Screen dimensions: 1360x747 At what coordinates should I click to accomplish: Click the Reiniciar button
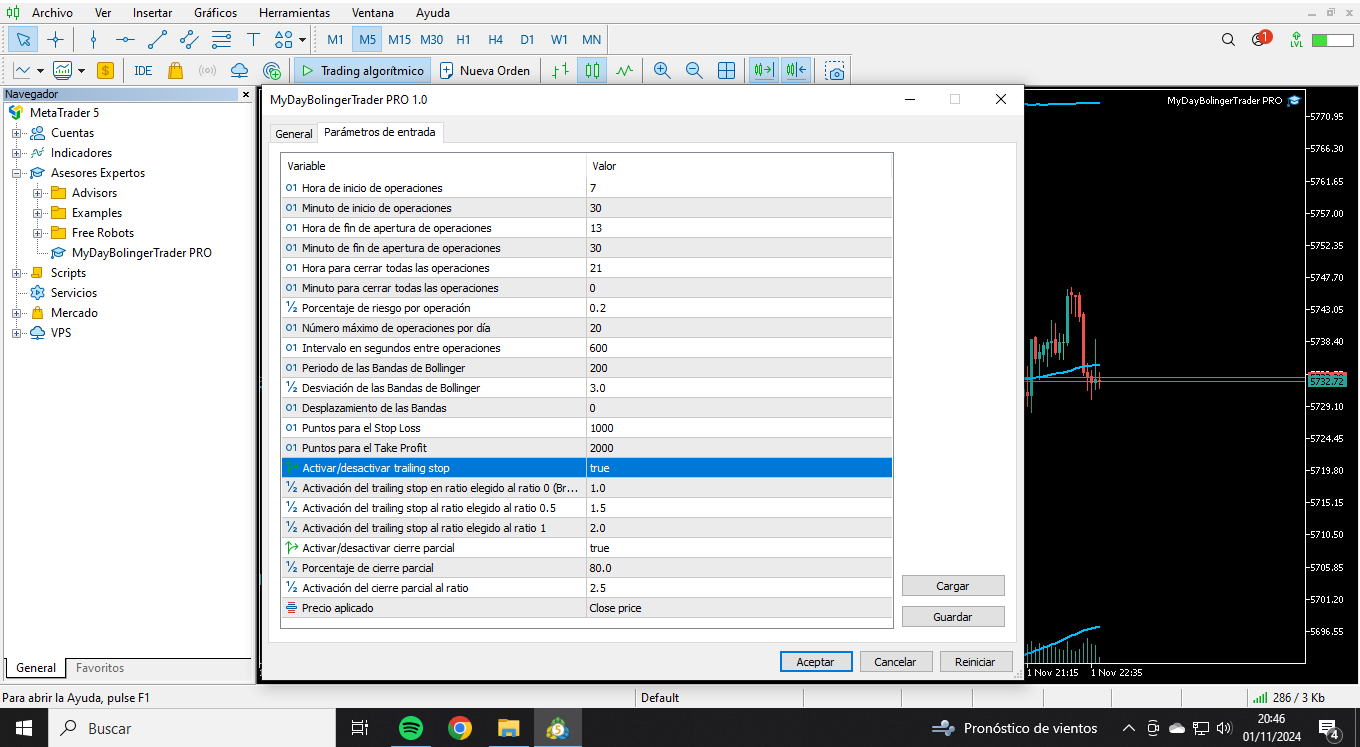[975, 662]
